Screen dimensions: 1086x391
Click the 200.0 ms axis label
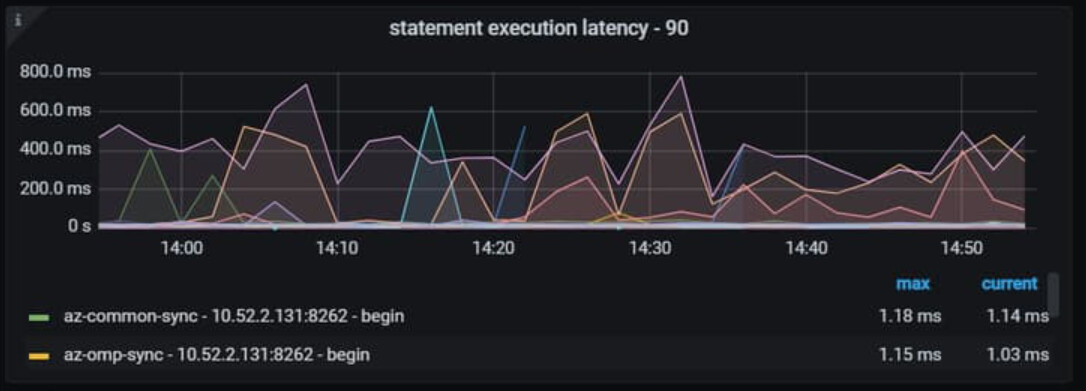tap(55, 188)
